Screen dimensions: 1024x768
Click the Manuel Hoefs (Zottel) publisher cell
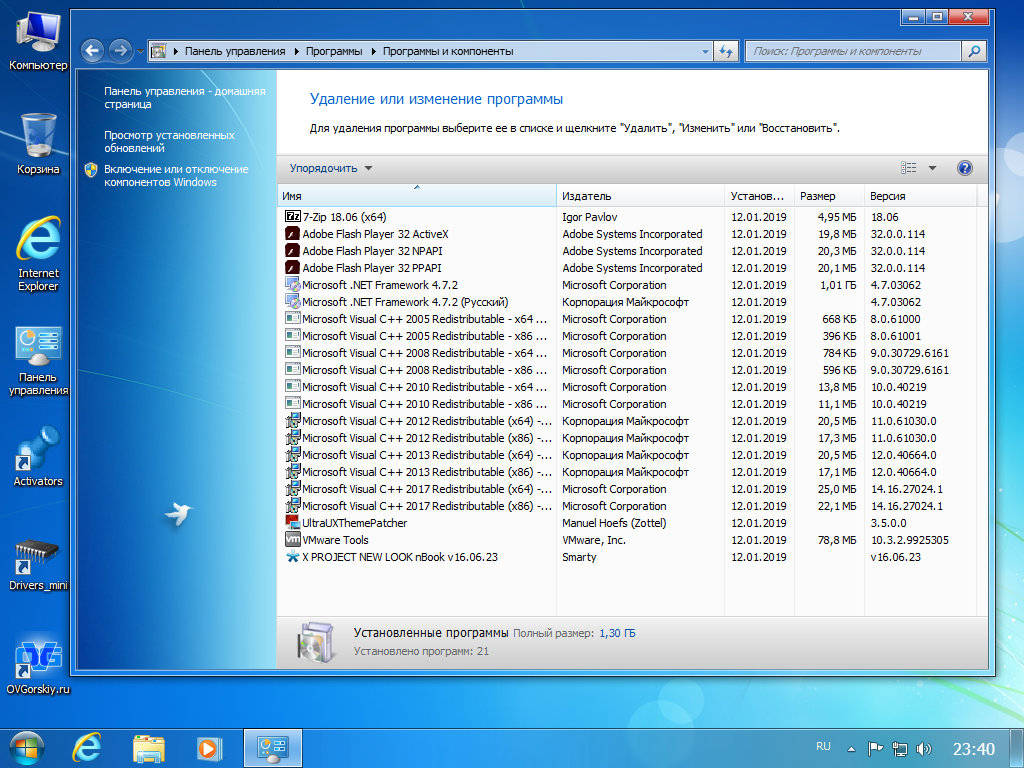pyautogui.click(x=614, y=522)
